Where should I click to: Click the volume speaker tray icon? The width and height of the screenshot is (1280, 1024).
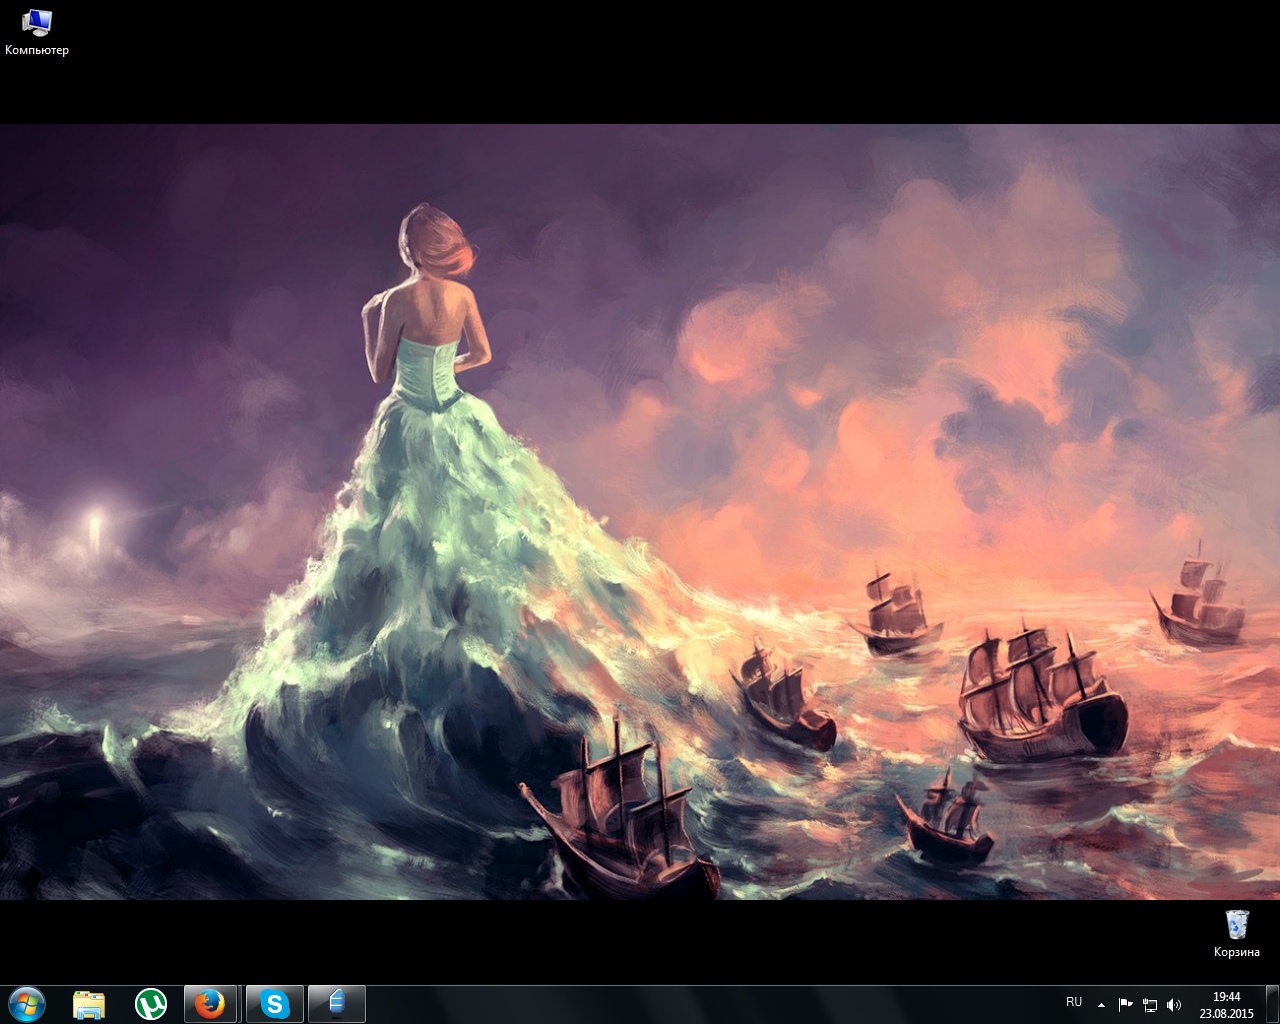click(1174, 1004)
